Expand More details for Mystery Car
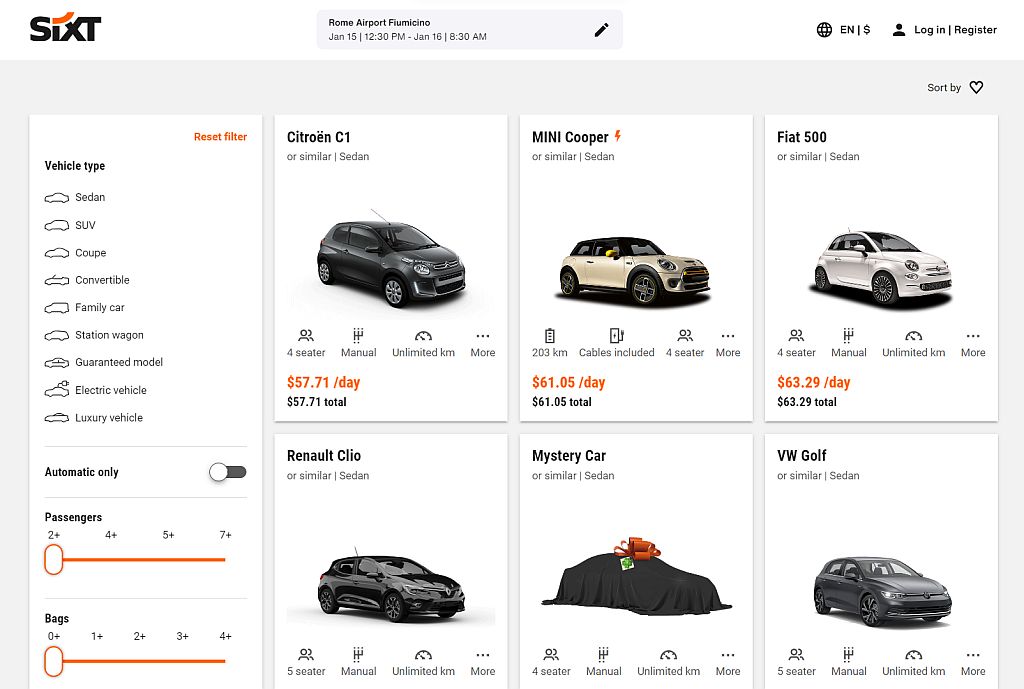This screenshot has height=689, width=1024. (728, 662)
